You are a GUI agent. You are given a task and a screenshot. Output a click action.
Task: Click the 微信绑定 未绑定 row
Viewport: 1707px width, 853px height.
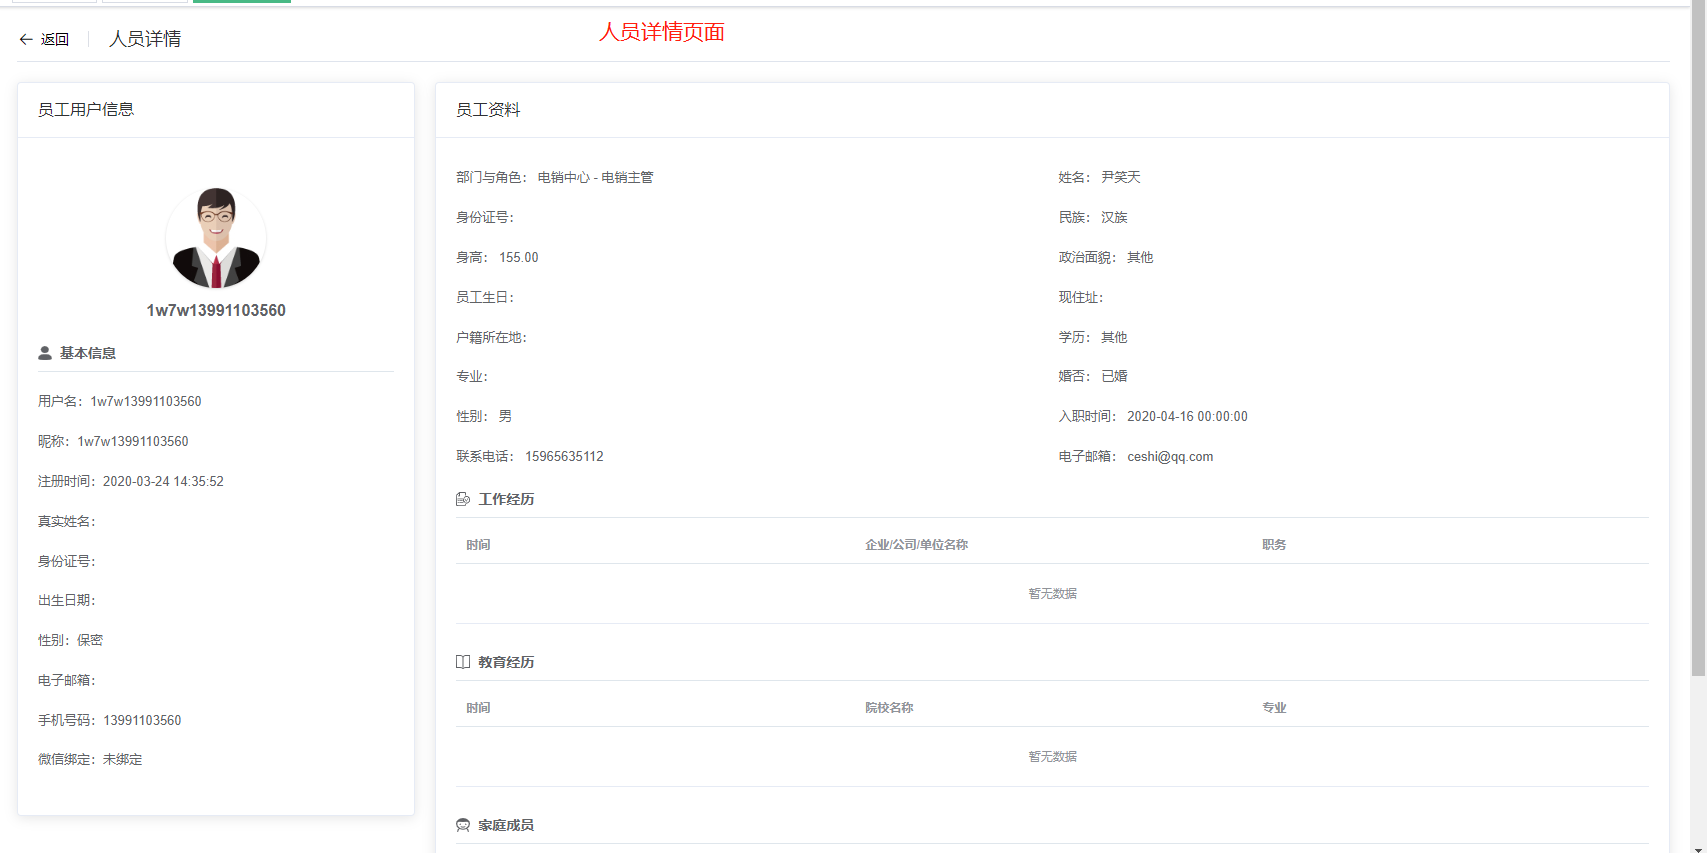pos(90,759)
